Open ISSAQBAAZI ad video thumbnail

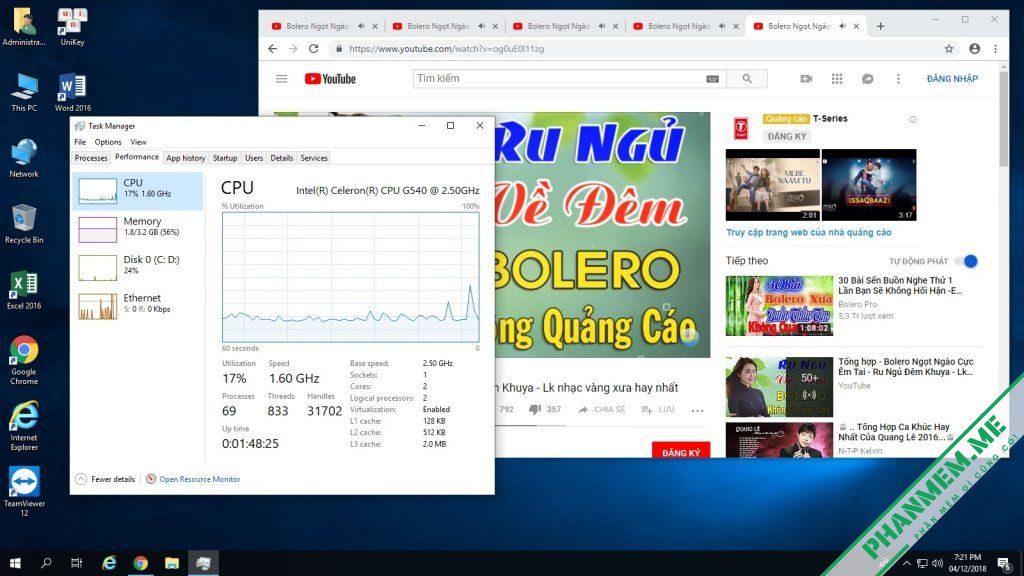point(869,185)
